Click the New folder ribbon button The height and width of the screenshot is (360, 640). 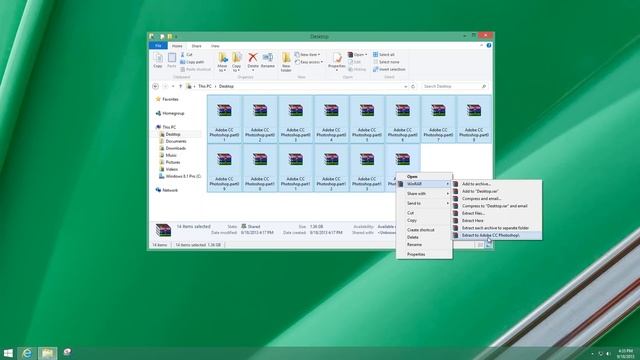[286, 62]
